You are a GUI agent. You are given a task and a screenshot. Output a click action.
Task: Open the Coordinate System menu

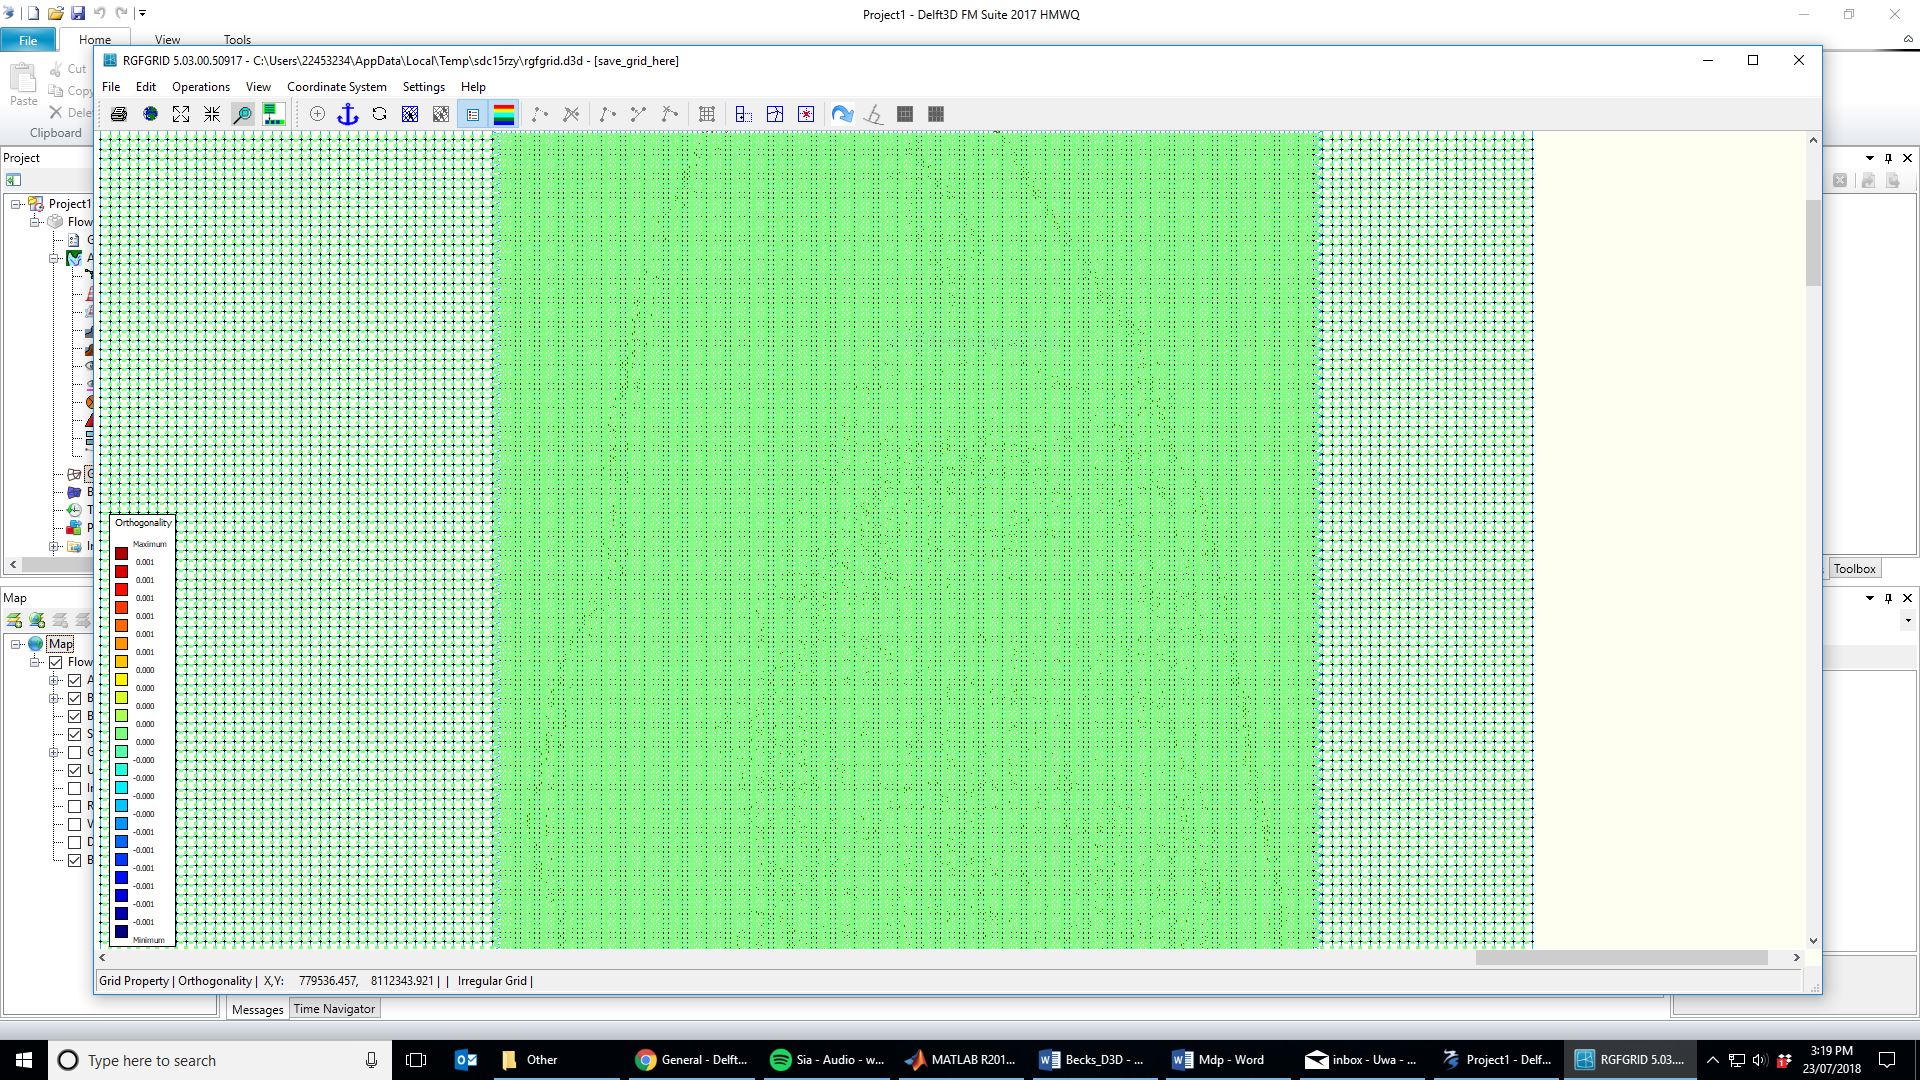coord(336,87)
